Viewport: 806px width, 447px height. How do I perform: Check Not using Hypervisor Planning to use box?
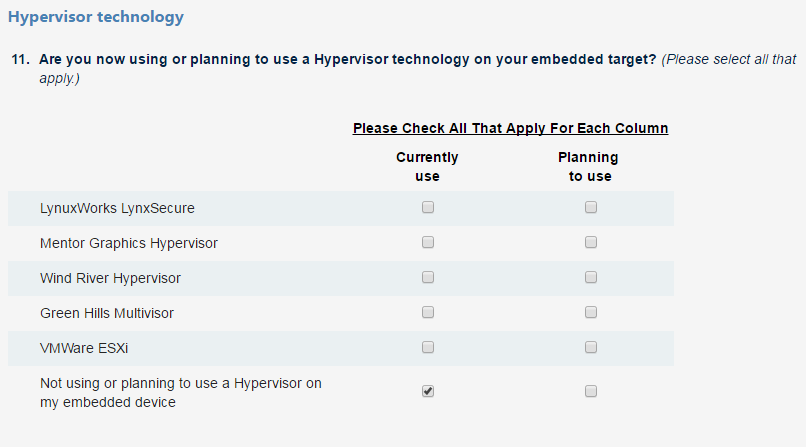tap(591, 391)
